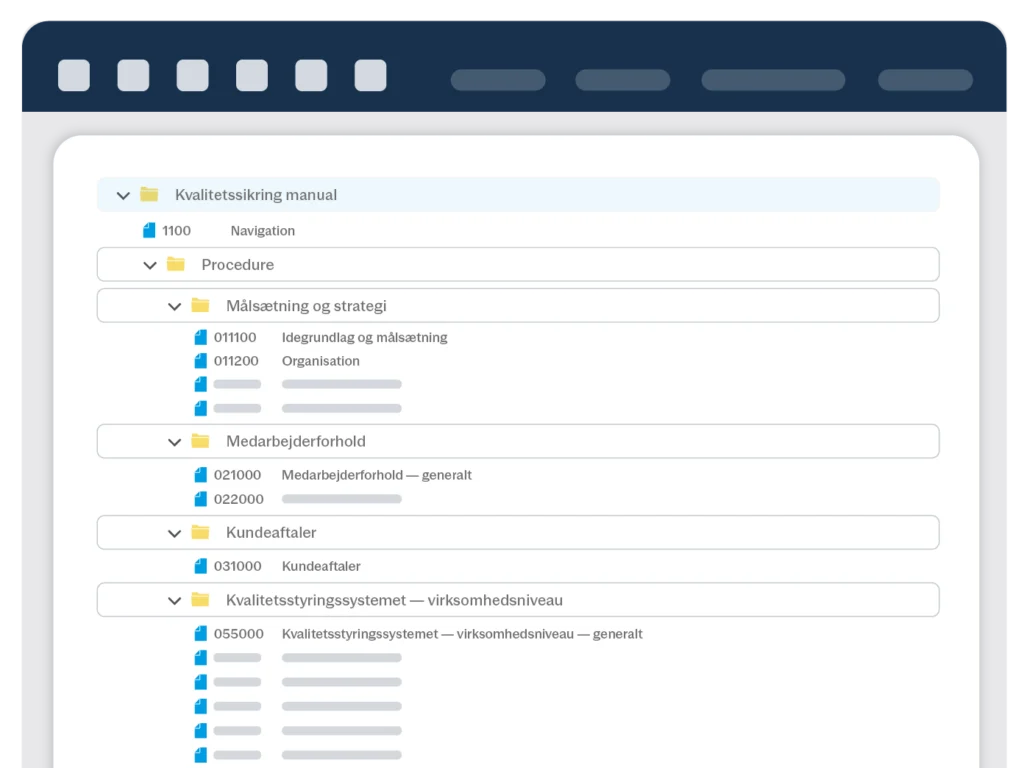The image size is (1024, 768).
Task: Click the document icon for 011100
Action: click(201, 338)
